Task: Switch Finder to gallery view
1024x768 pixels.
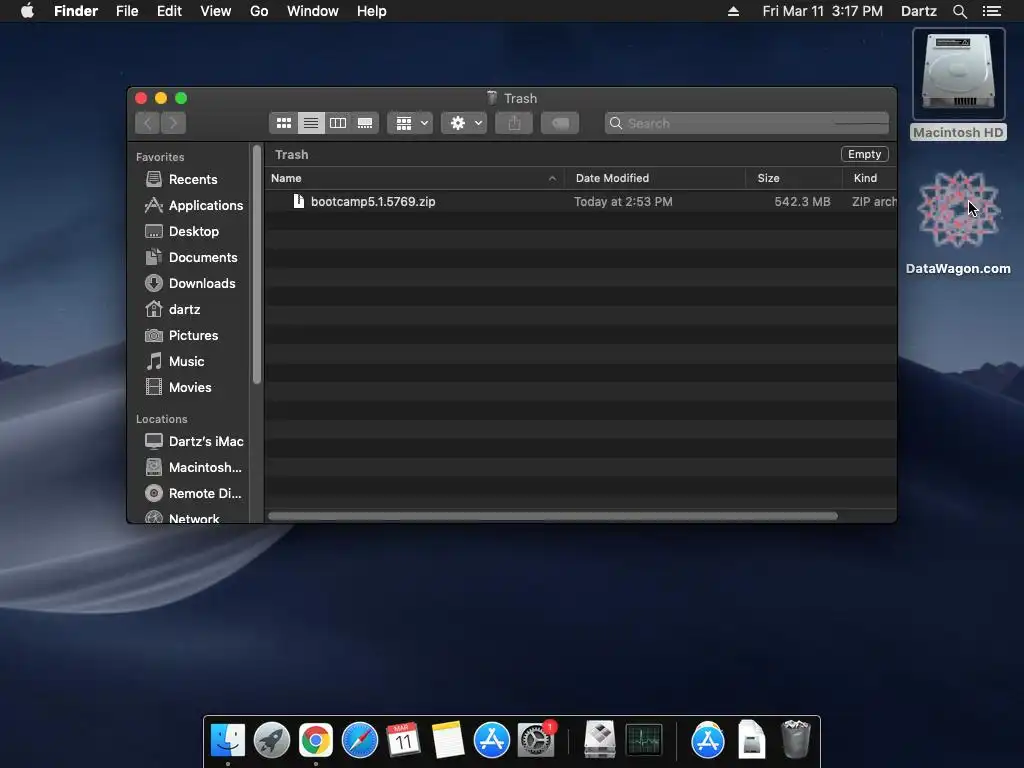Action: (365, 123)
